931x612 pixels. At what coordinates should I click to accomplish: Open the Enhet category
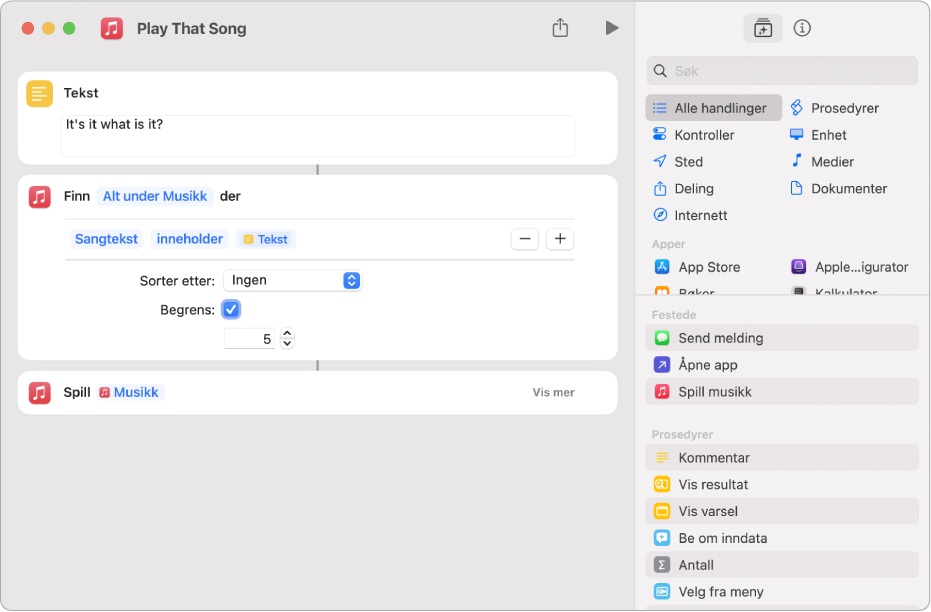click(818, 135)
